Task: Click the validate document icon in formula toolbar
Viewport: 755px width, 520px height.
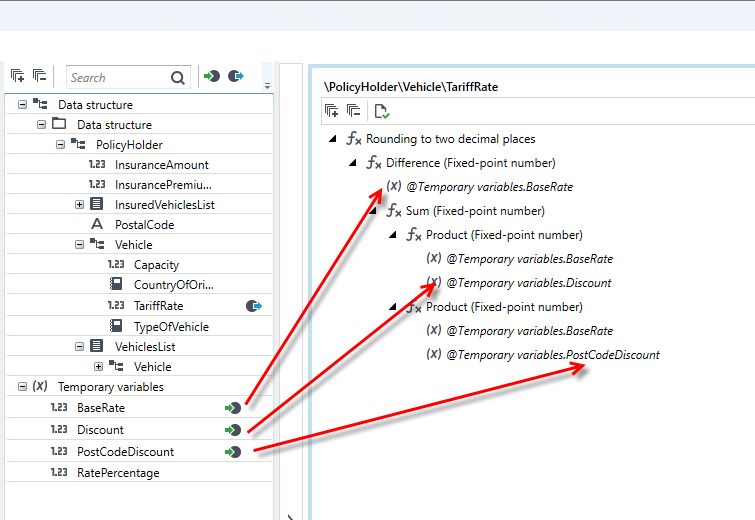Action: click(382, 111)
